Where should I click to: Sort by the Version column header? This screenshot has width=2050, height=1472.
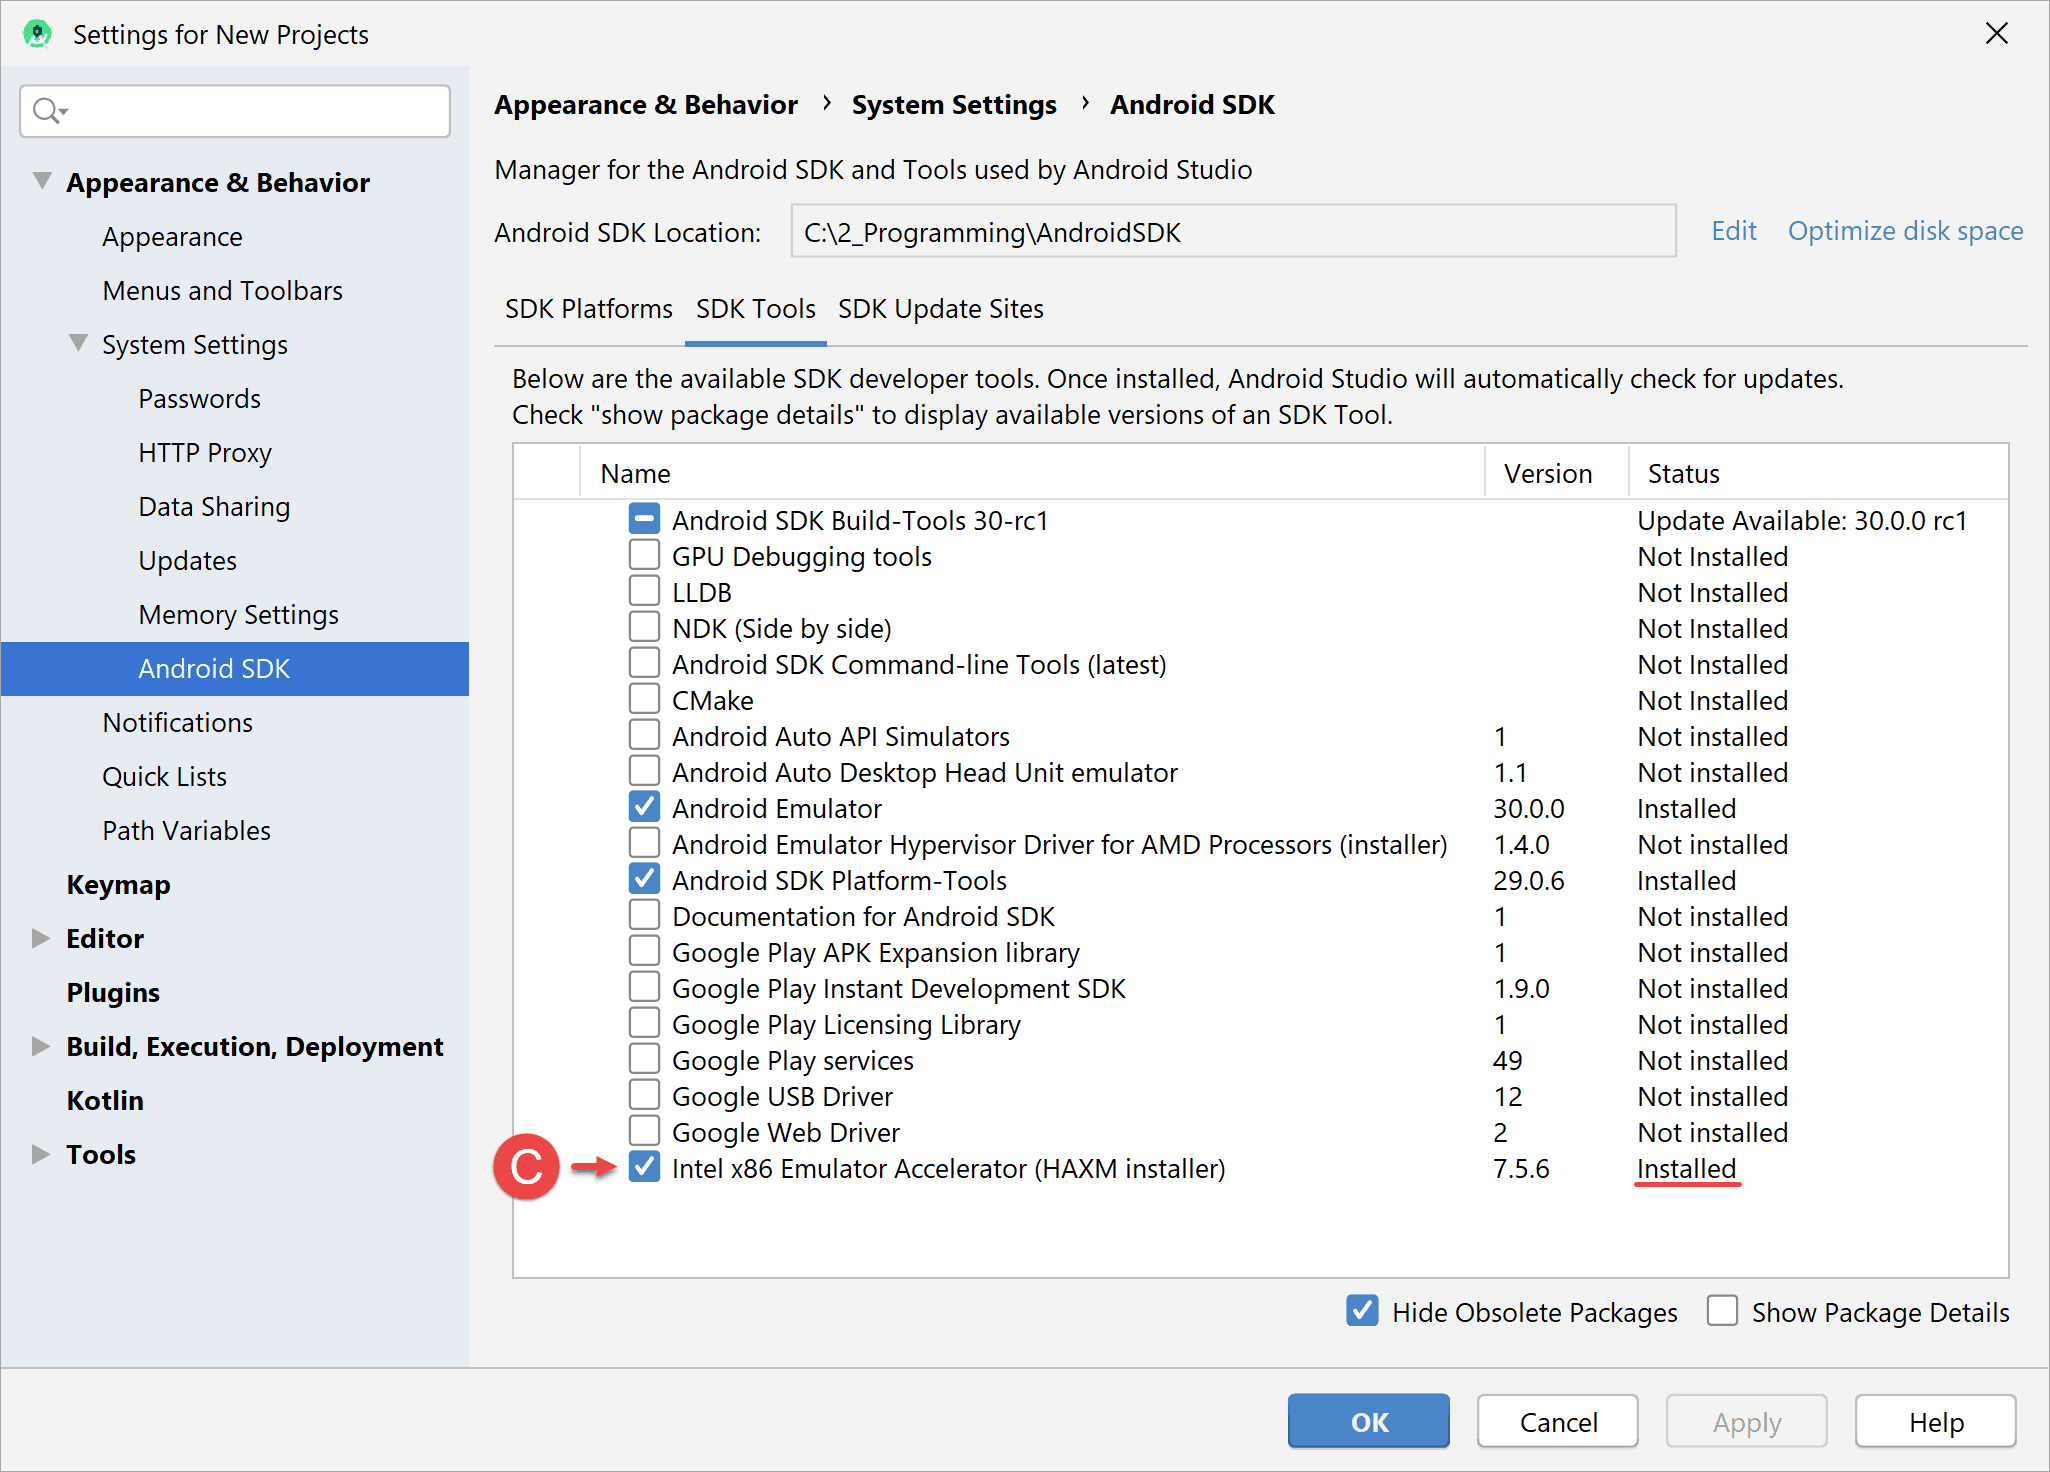(x=1557, y=473)
